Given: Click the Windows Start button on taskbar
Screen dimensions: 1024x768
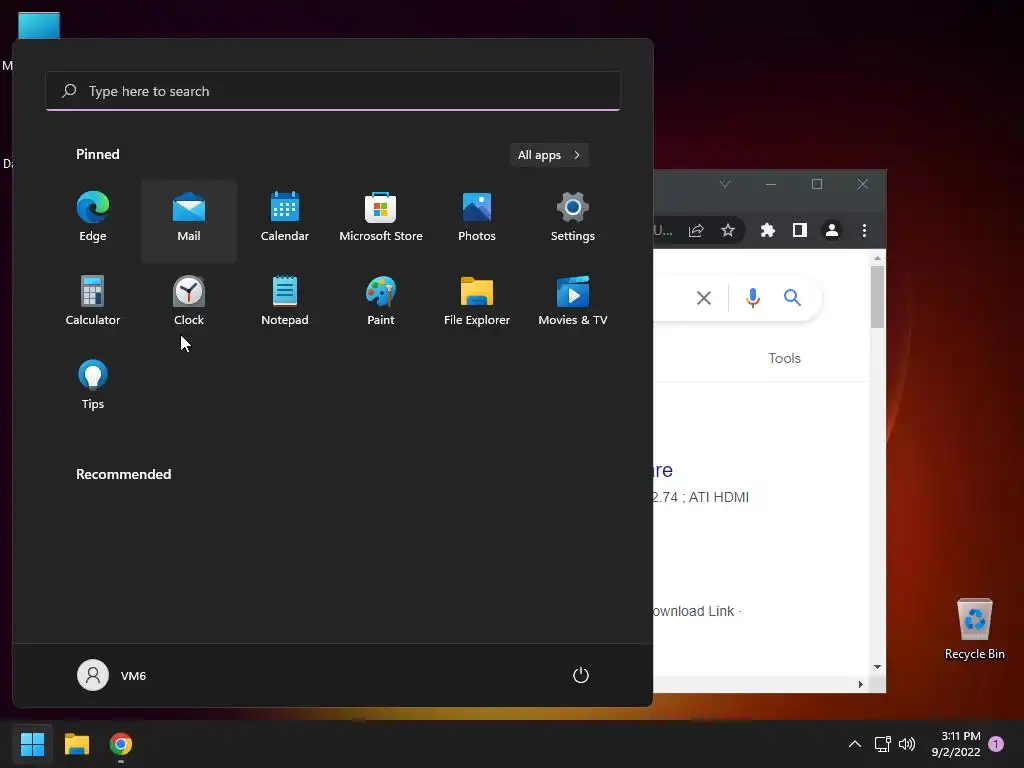Looking at the screenshot, I should [32, 744].
